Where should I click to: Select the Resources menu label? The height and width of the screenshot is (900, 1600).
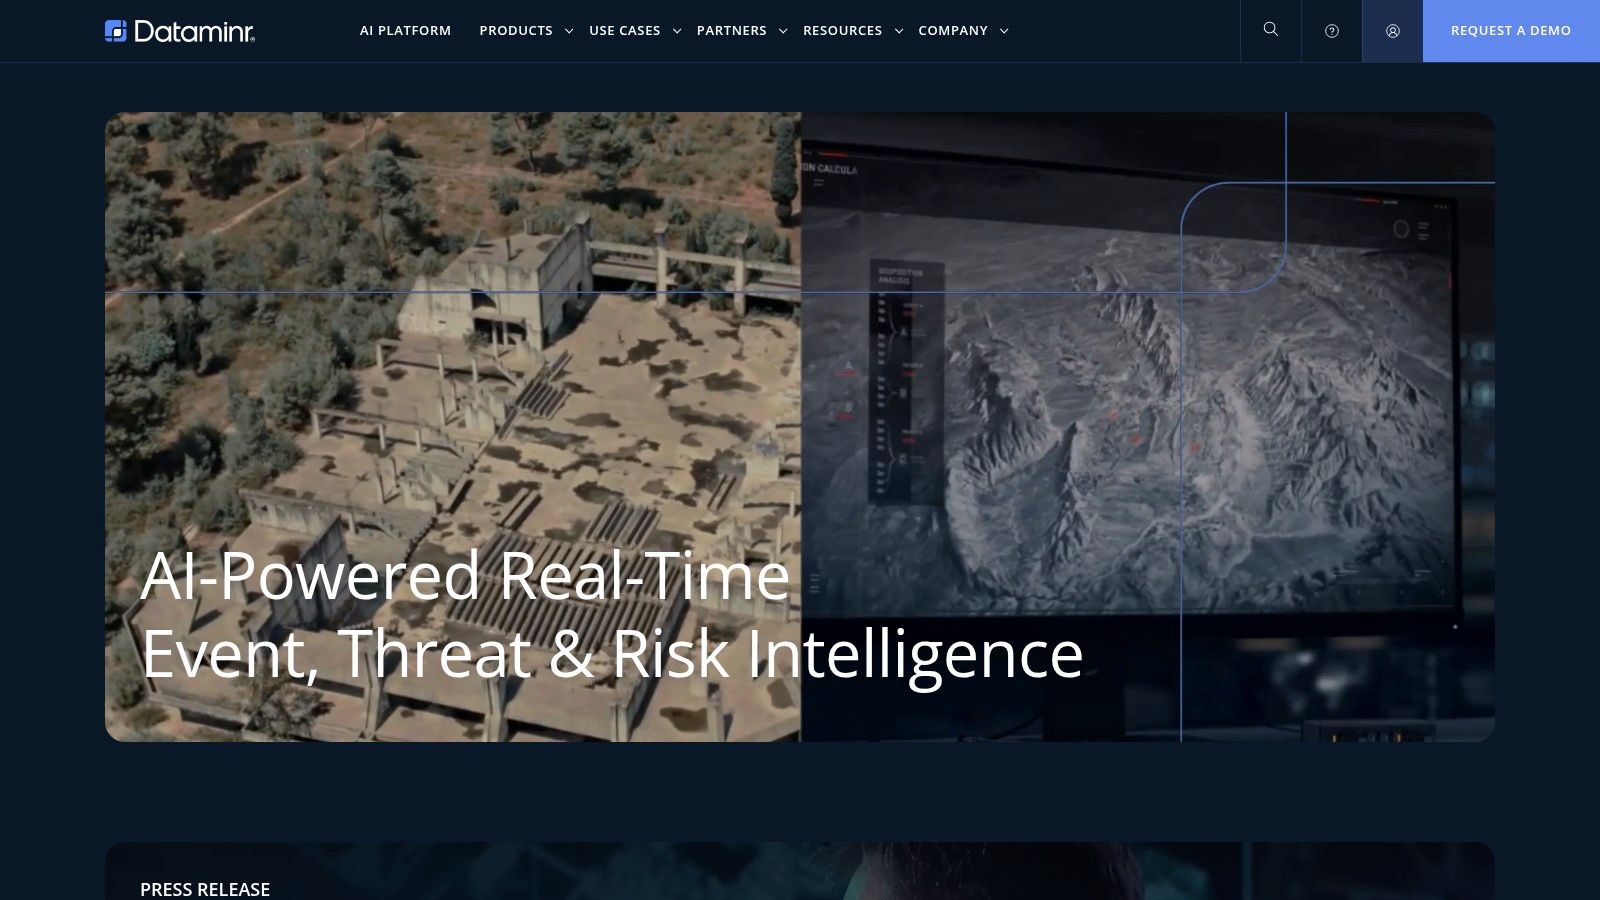point(843,31)
